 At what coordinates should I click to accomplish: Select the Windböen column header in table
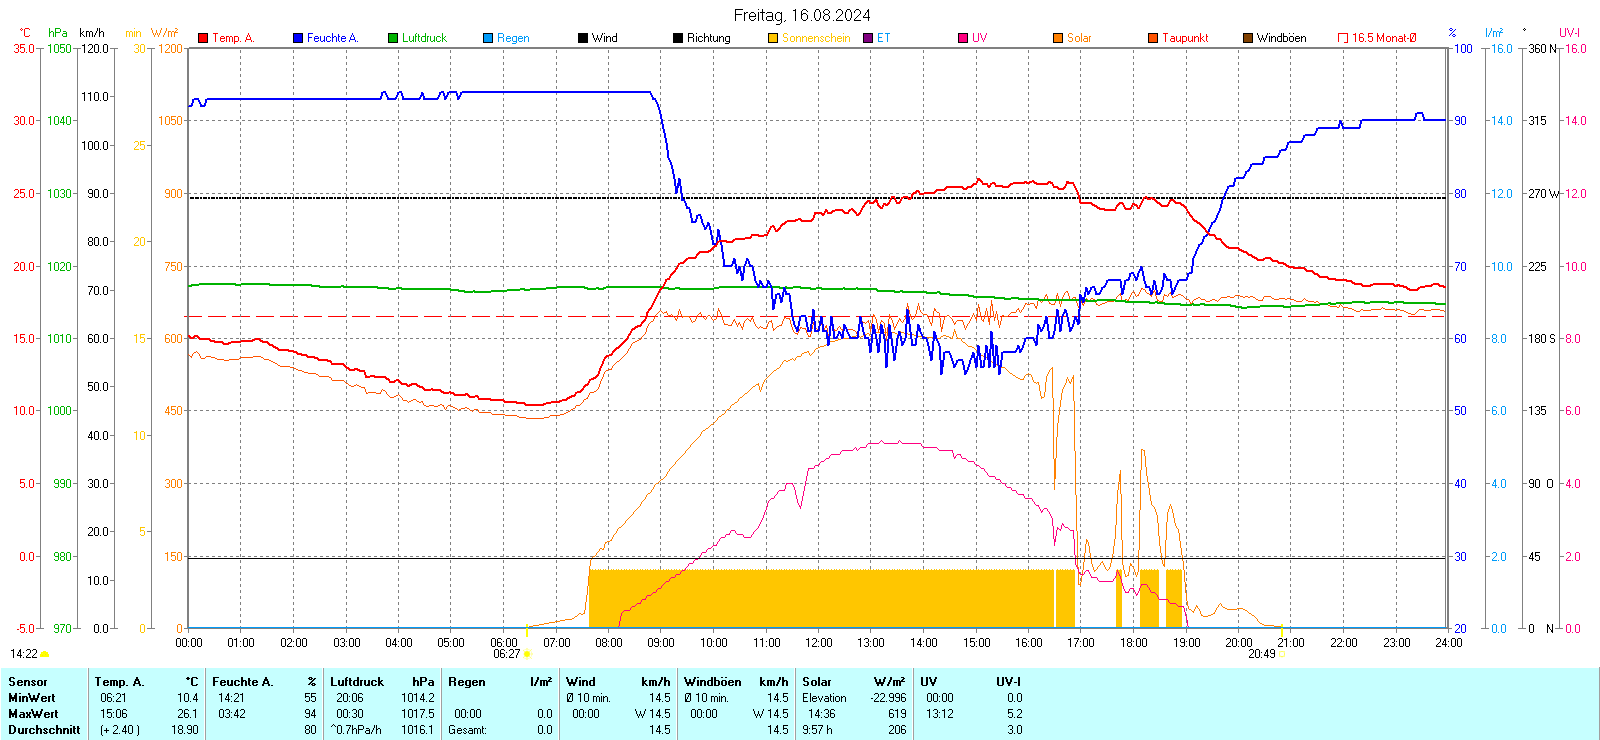pyautogui.click(x=713, y=682)
